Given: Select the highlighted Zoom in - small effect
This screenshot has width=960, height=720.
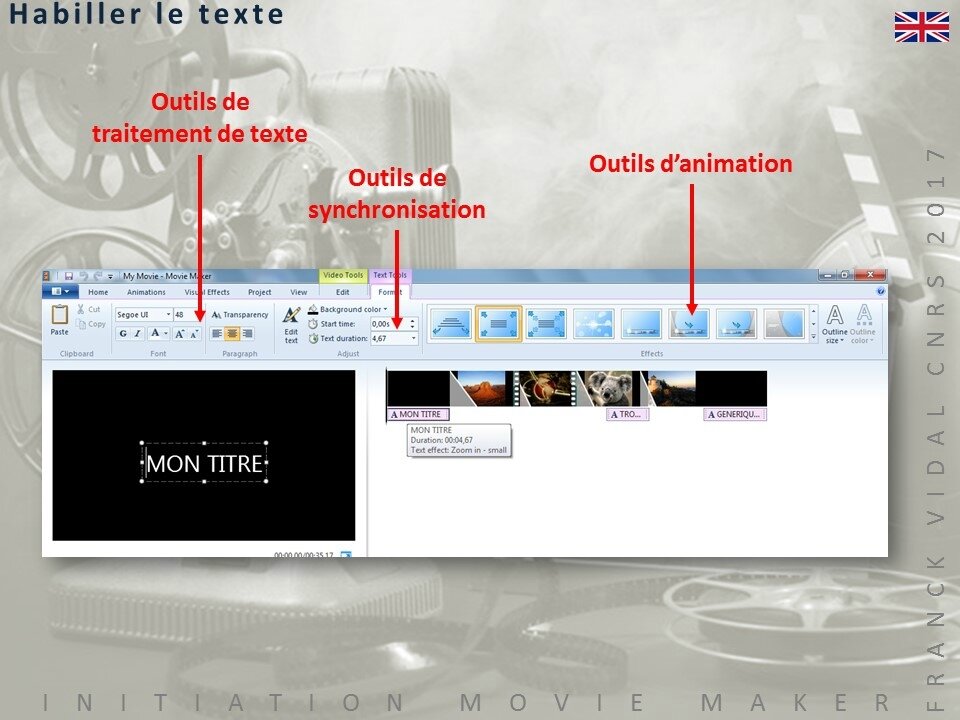Looking at the screenshot, I should pos(498,323).
